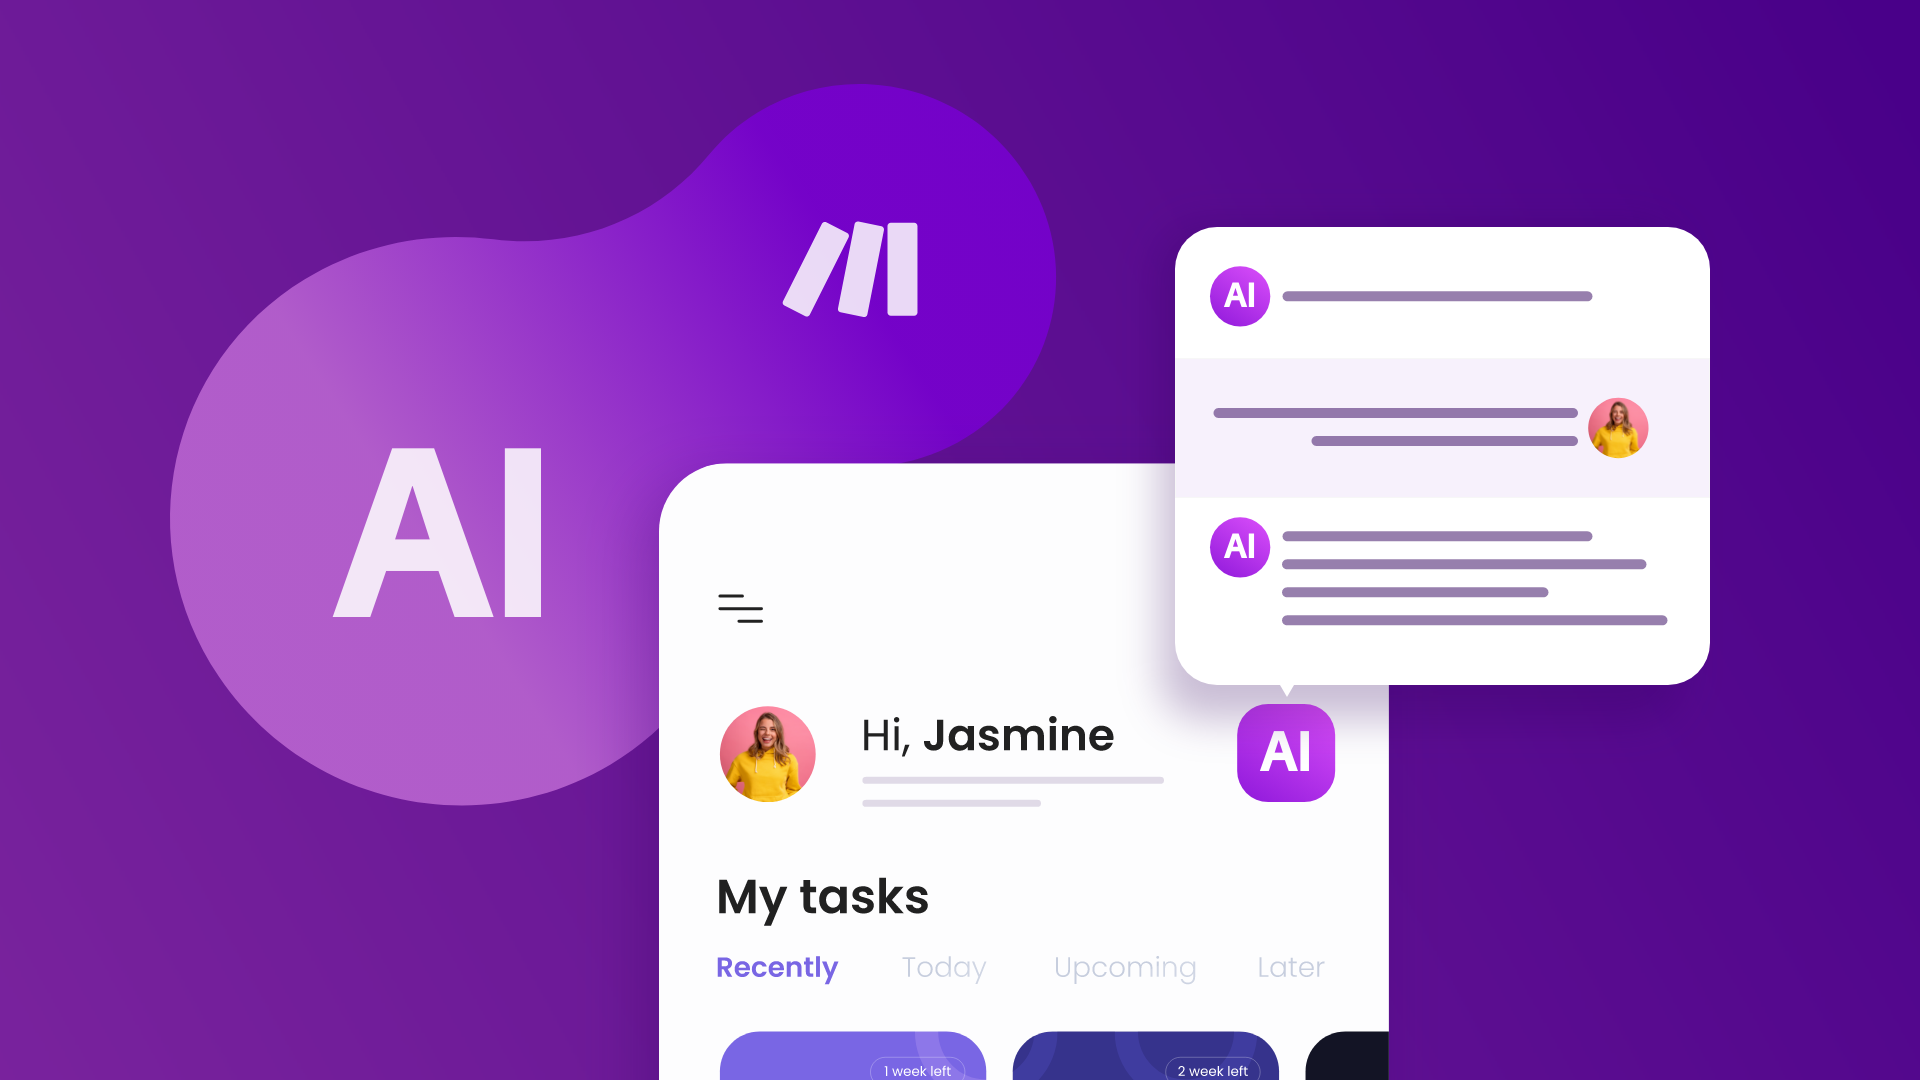Click Jasmine's profile avatar
The width and height of the screenshot is (1920, 1080).
[767, 752]
